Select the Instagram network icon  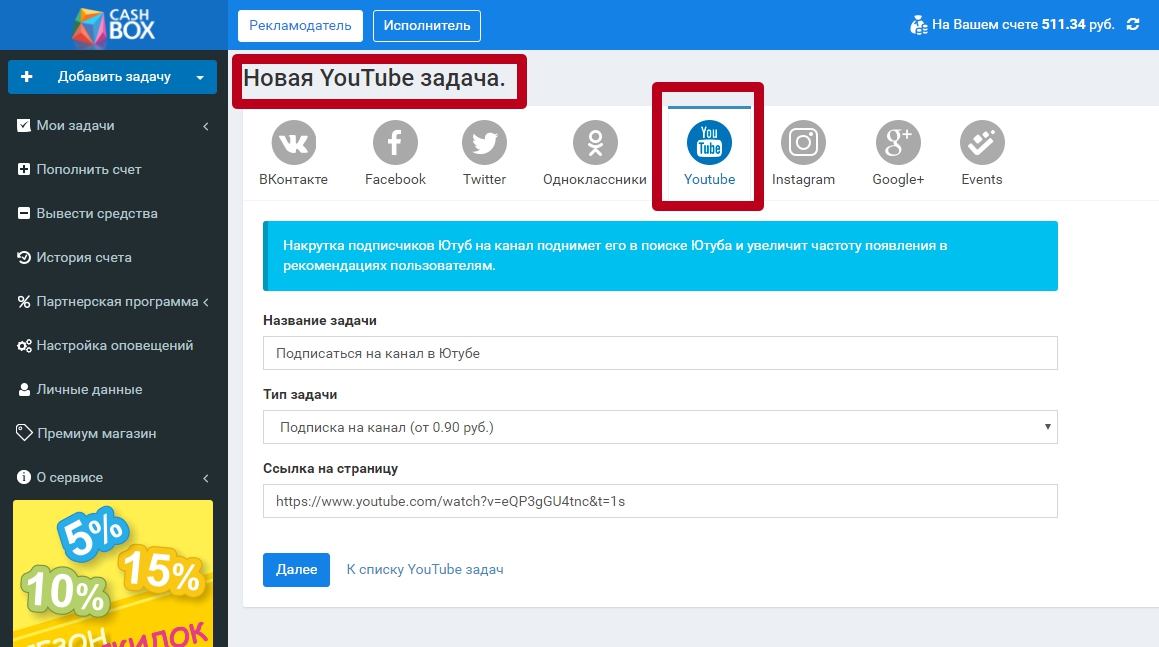tap(803, 143)
